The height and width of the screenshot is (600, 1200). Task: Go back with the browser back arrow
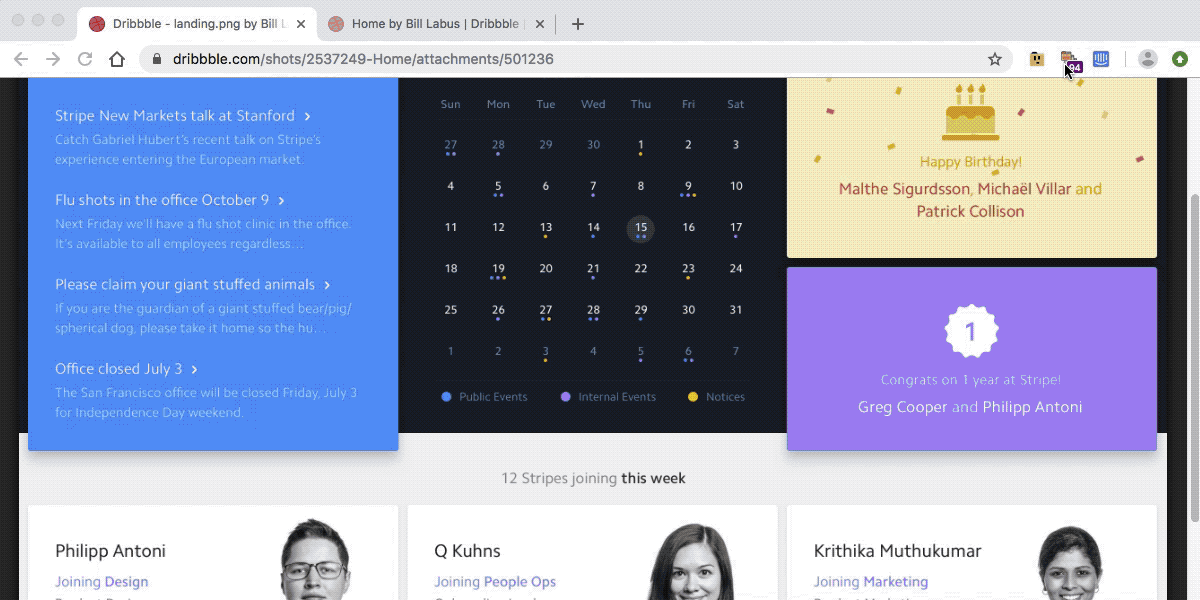coord(21,59)
